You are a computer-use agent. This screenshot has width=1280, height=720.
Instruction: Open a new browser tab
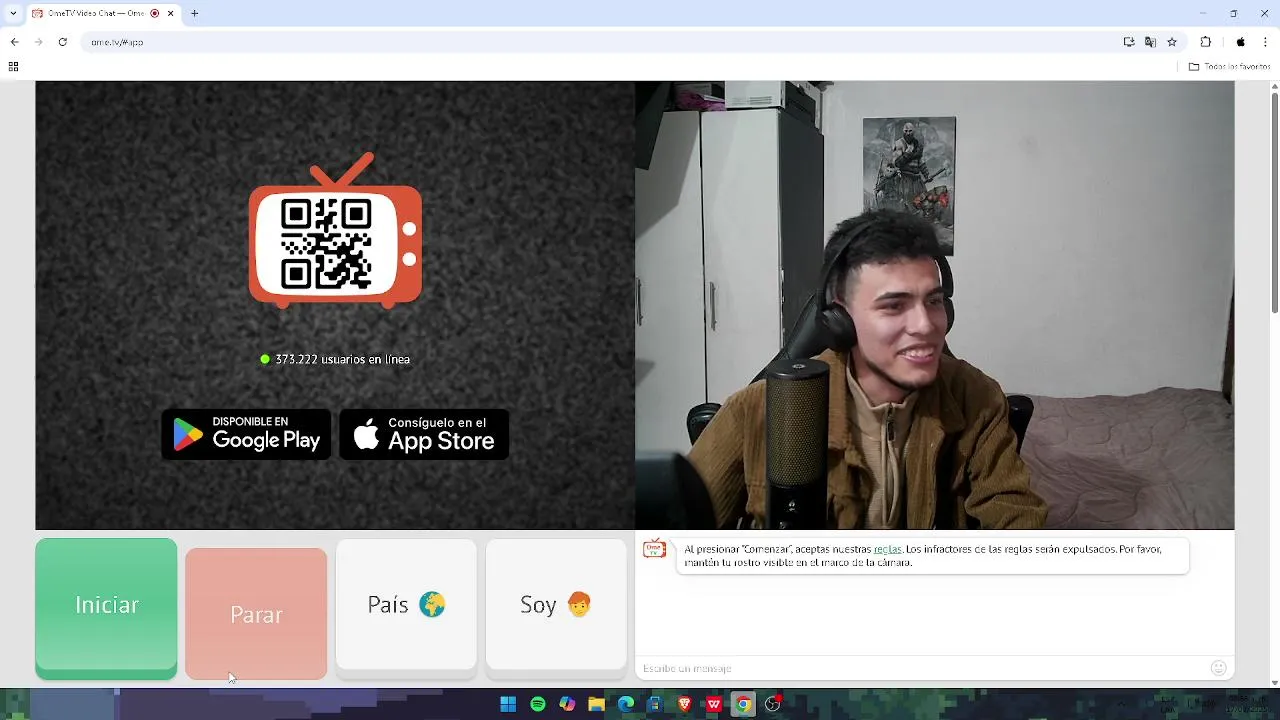click(194, 13)
